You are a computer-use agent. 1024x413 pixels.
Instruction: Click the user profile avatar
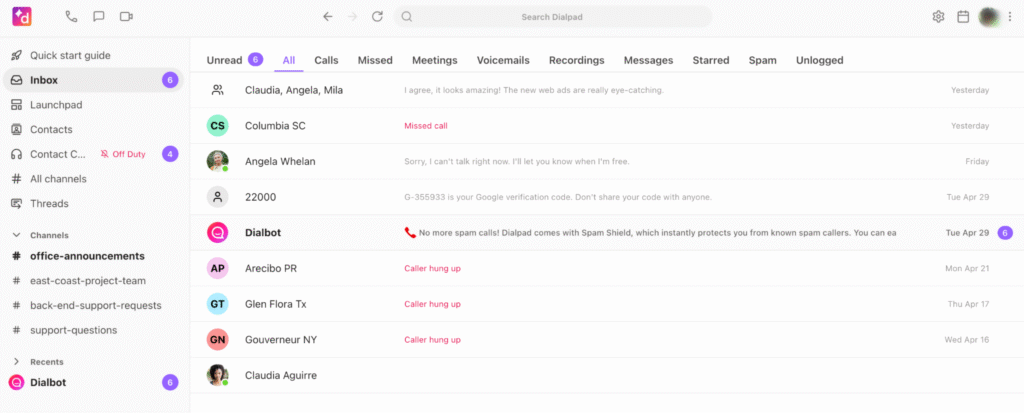tap(988, 17)
